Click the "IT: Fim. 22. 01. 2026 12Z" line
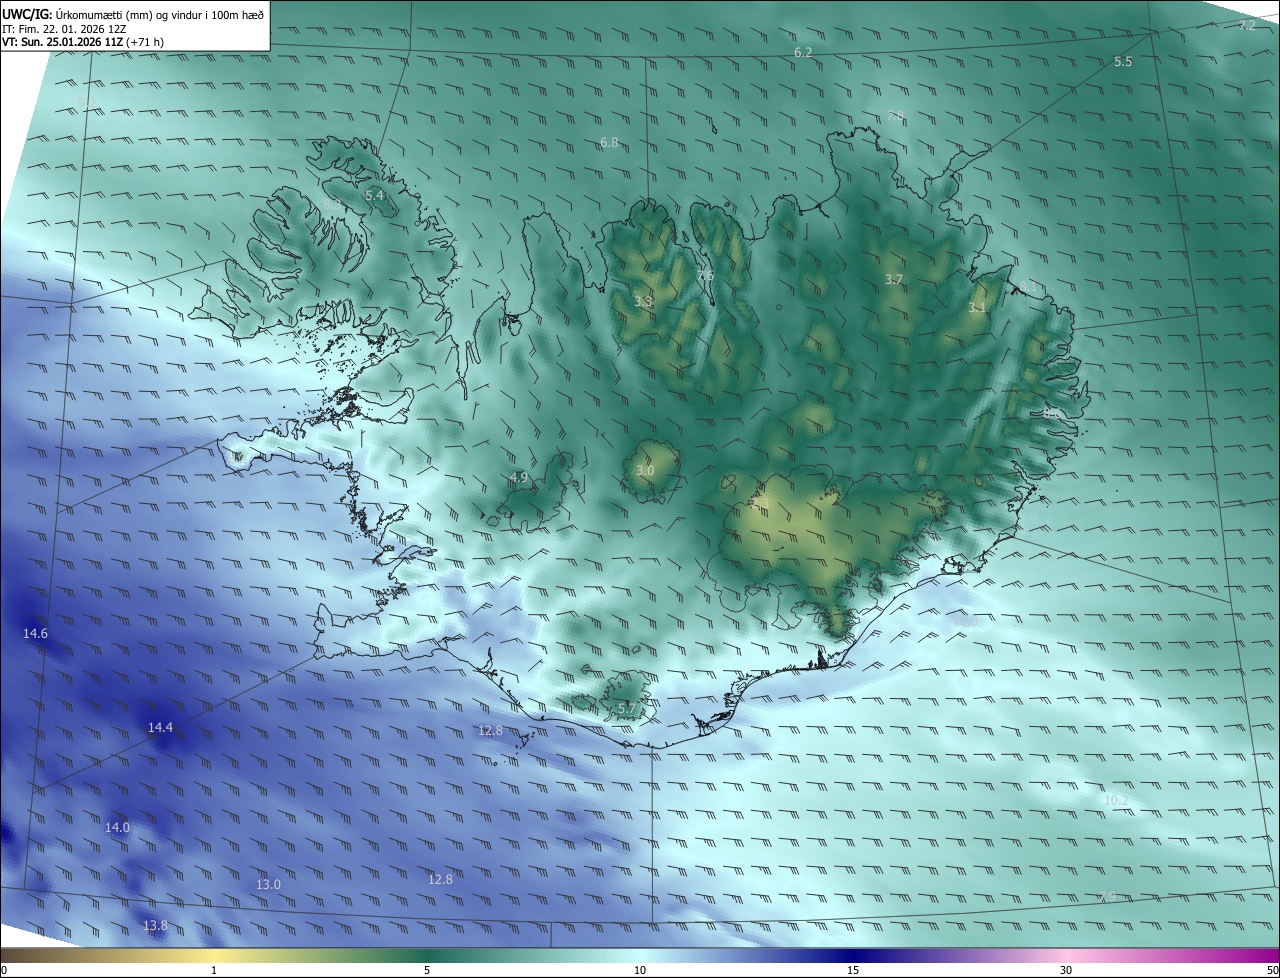Image resolution: width=1280 pixels, height=978 pixels. (64, 29)
